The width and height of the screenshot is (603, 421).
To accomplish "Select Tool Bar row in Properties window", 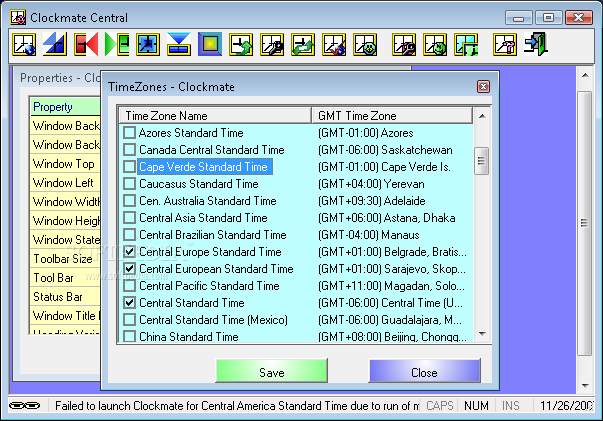I will [x=65, y=278].
